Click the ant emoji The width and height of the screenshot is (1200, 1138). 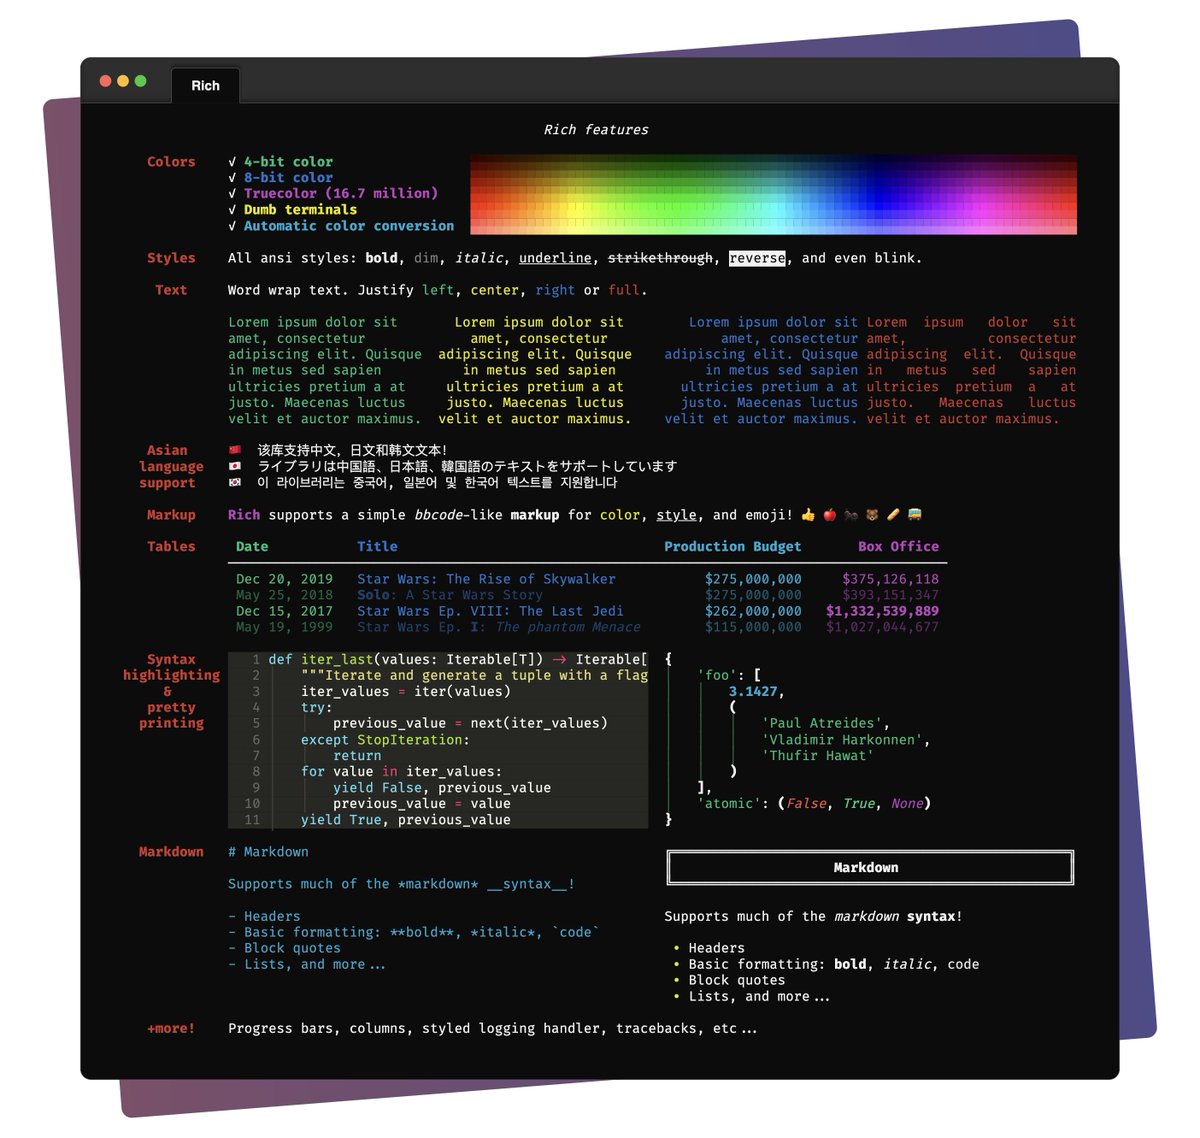point(850,515)
